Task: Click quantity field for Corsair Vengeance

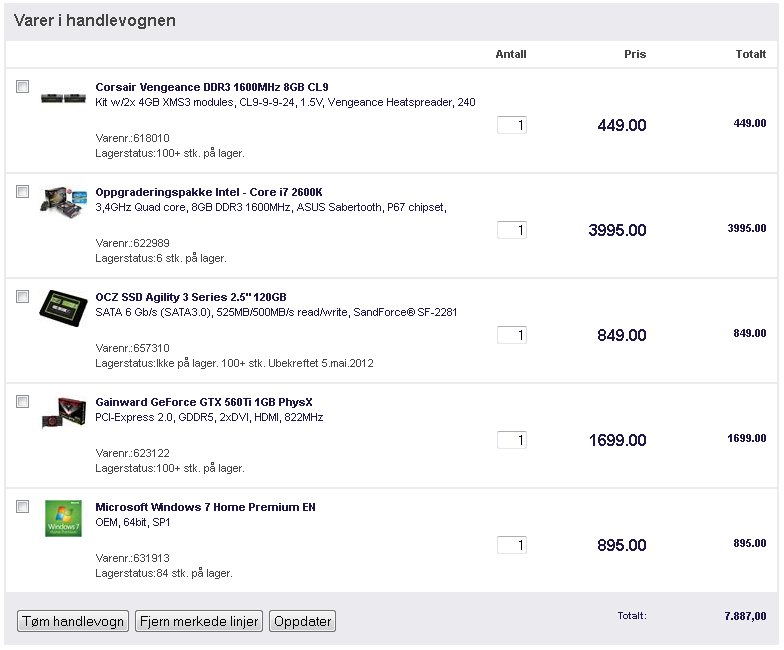Action: tap(512, 125)
